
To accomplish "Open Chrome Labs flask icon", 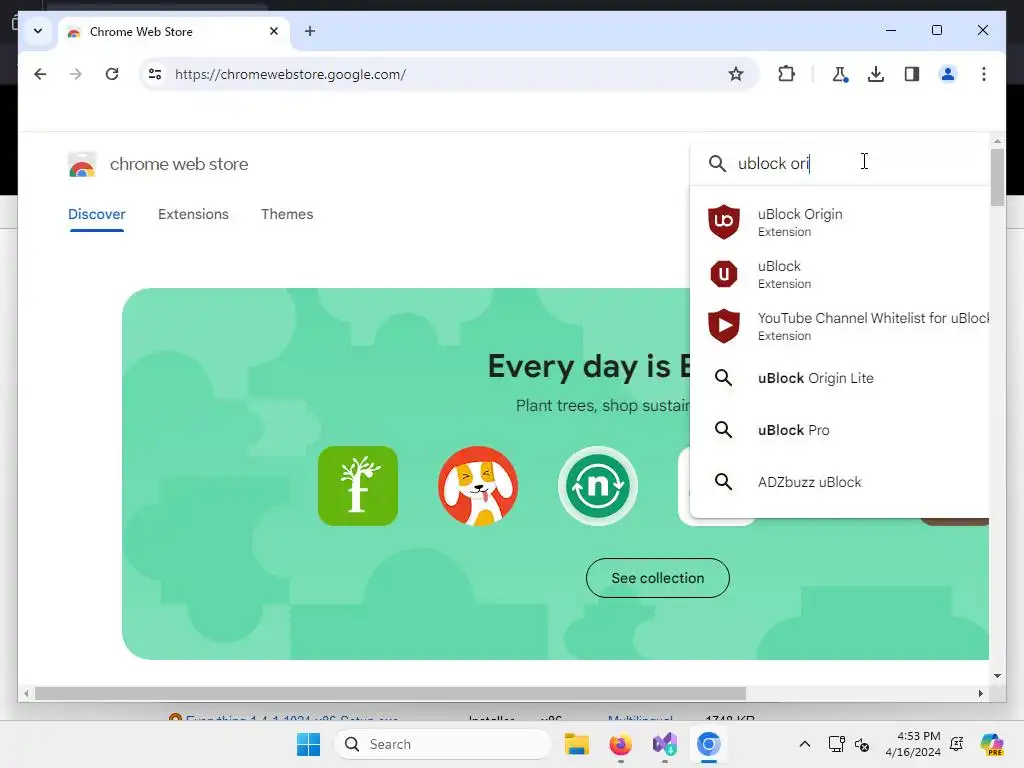I will coord(840,74).
